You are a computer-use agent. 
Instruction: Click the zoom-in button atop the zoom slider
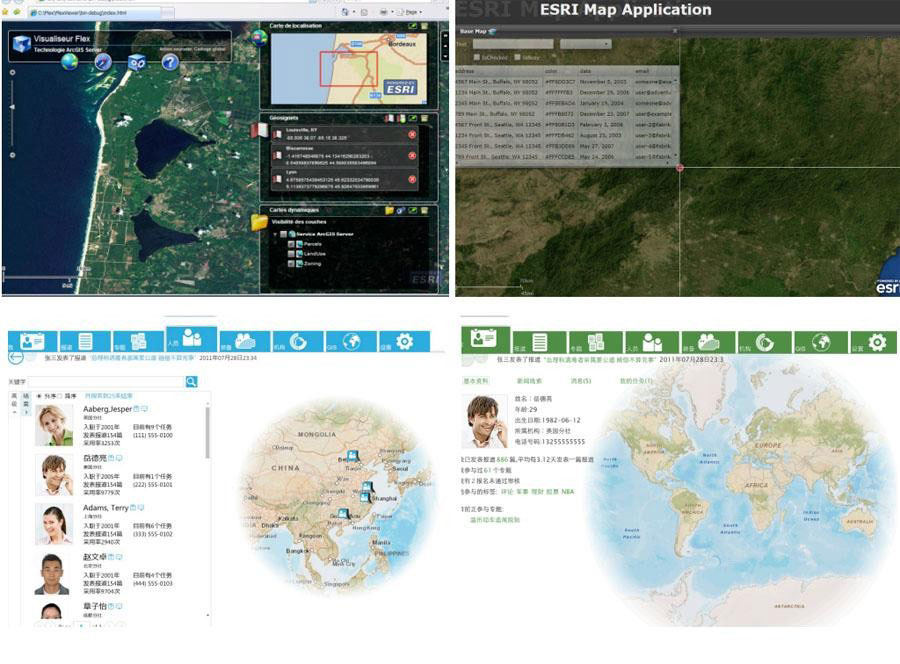click(x=12, y=72)
